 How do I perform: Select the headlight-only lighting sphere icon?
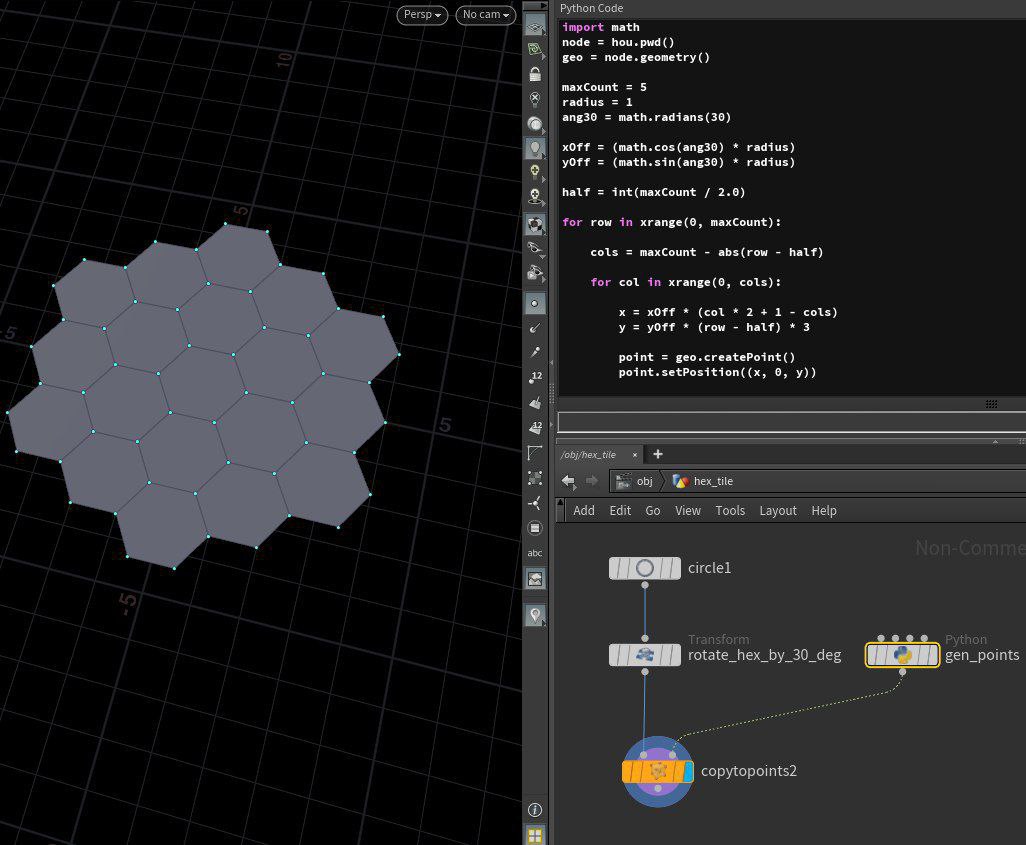coord(535,124)
